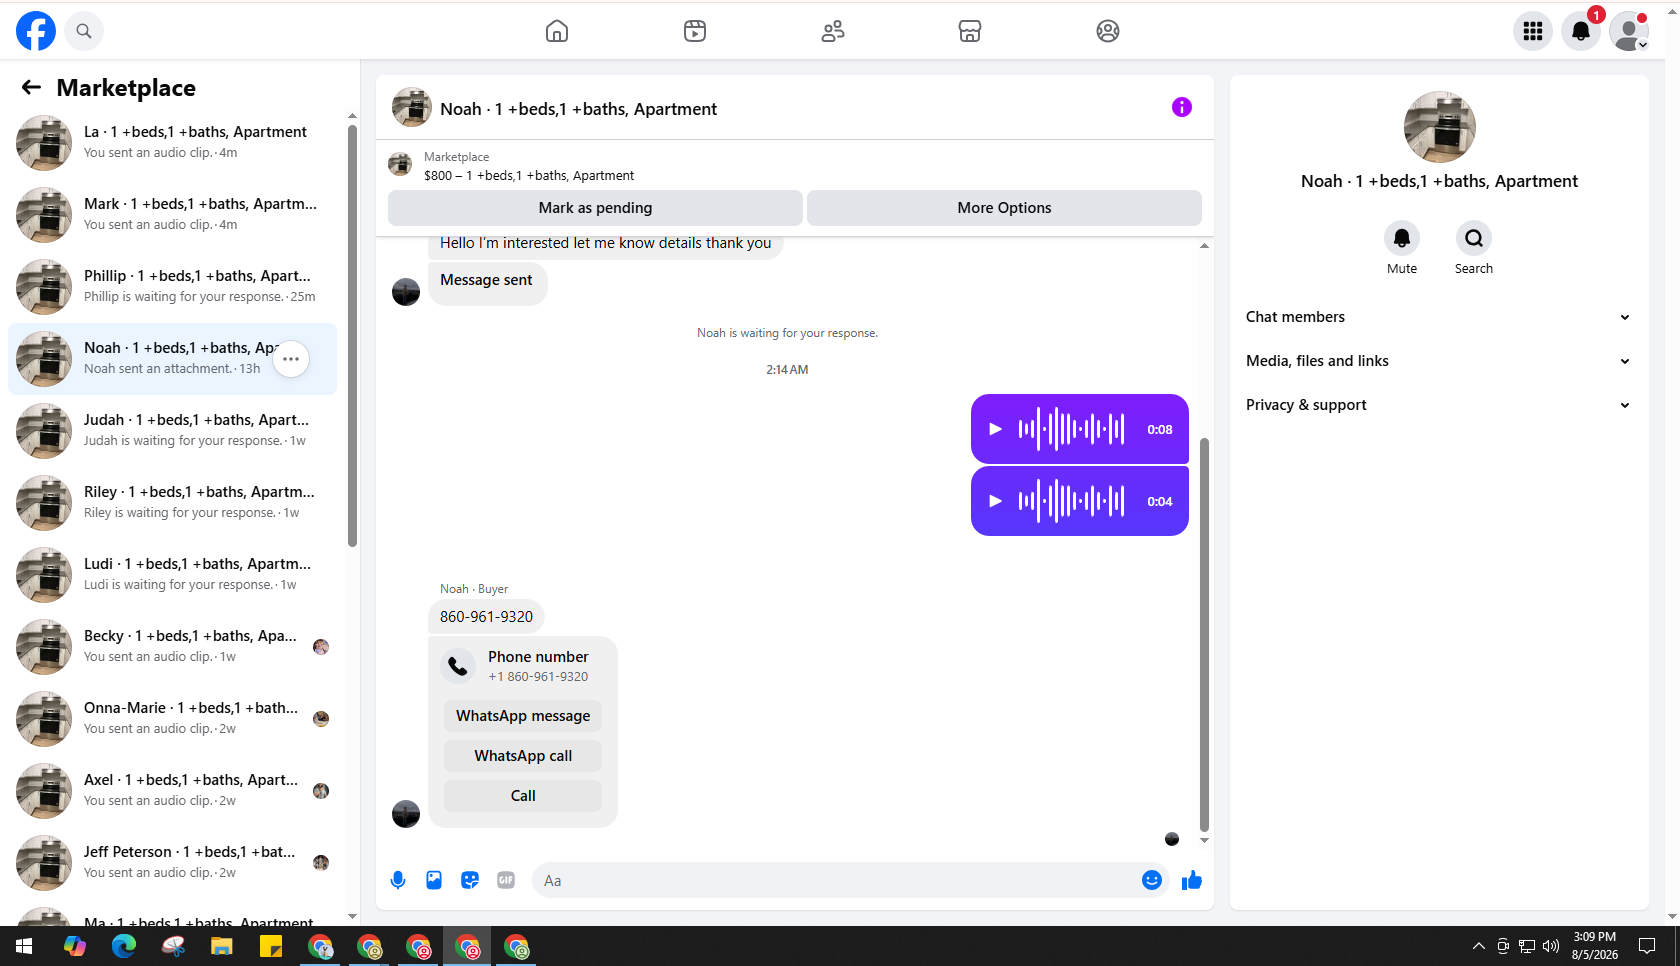This screenshot has width=1680, height=966.
Task: Open File Explorer from the taskbar
Action: click(x=222, y=946)
